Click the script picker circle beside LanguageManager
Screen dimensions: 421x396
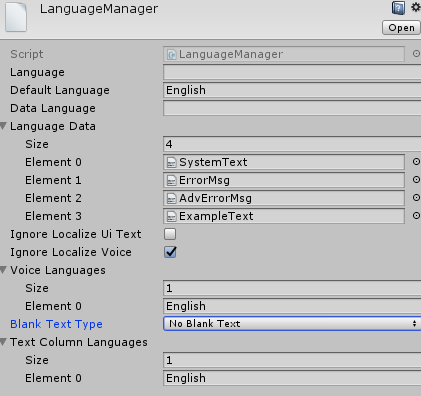416,54
